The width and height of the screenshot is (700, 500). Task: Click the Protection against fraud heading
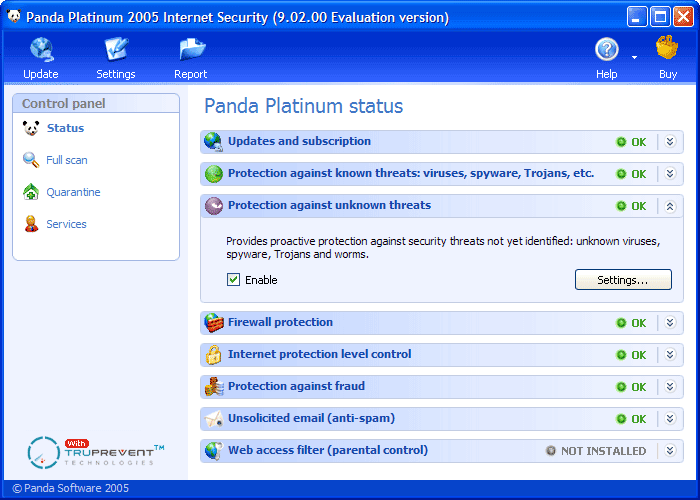[296, 386]
